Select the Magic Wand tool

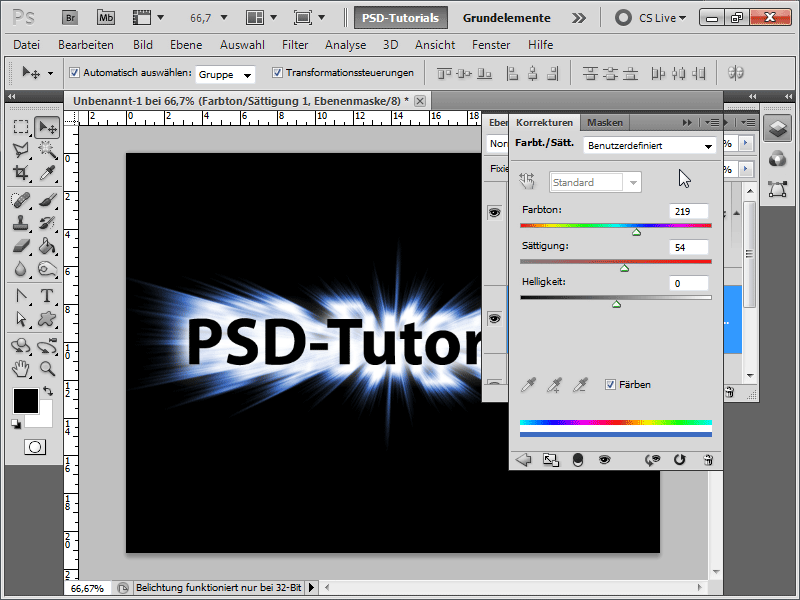tap(47, 149)
